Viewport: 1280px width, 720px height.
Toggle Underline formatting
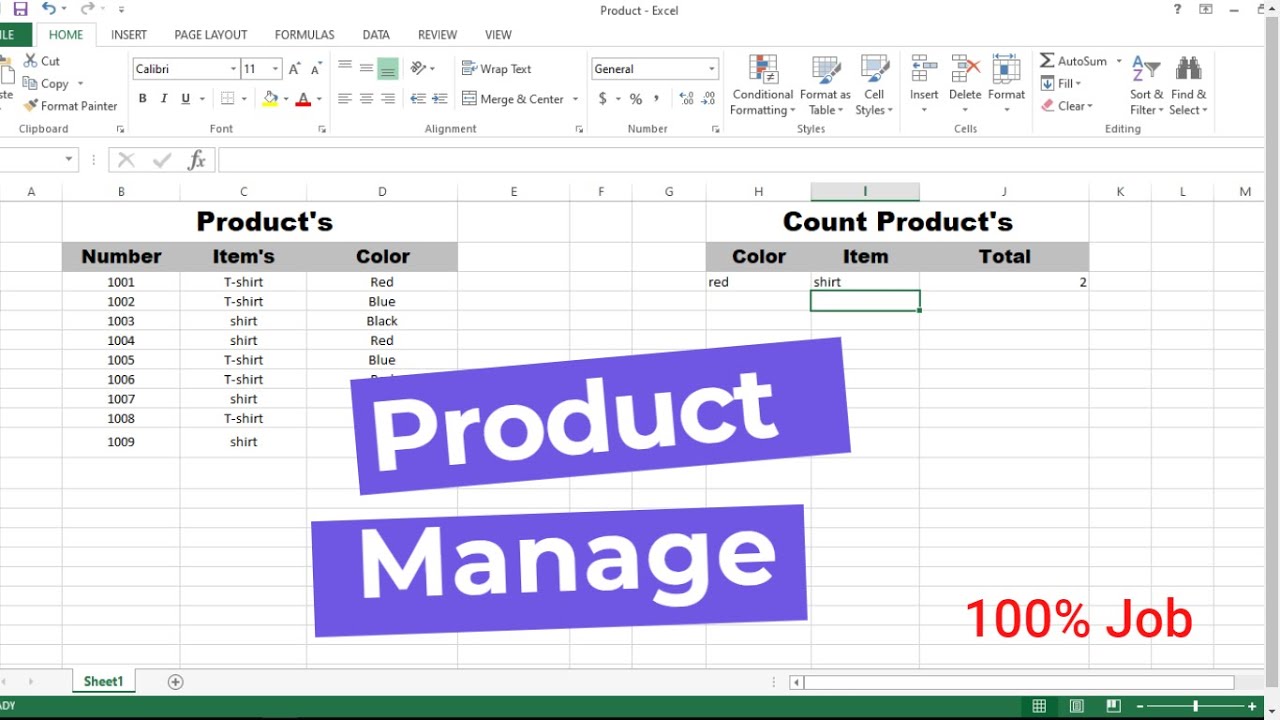186,99
